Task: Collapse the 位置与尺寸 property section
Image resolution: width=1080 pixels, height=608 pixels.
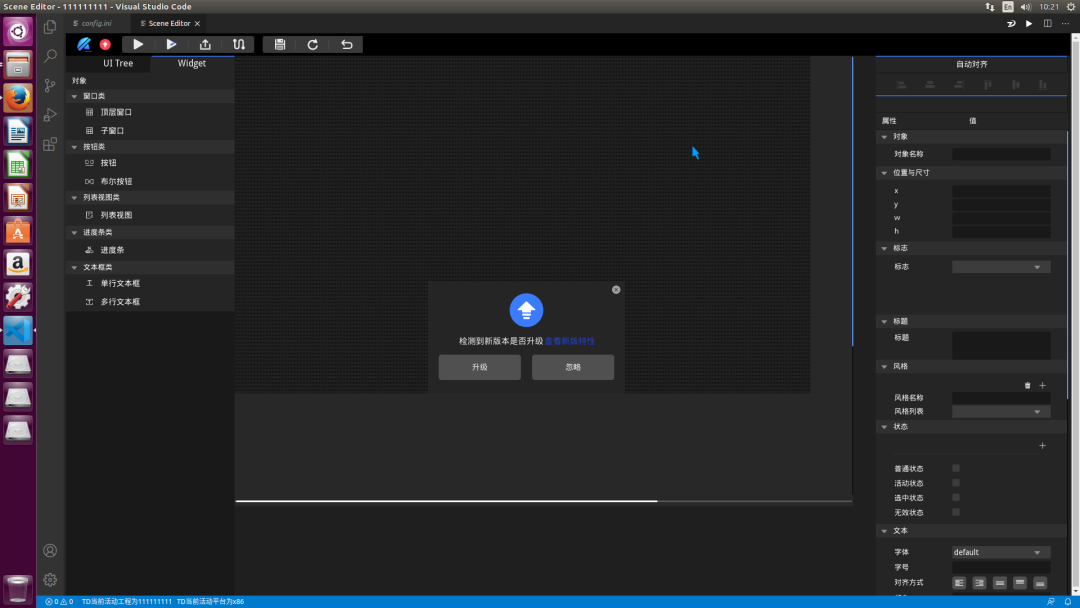Action: pyautogui.click(x=884, y=172)
